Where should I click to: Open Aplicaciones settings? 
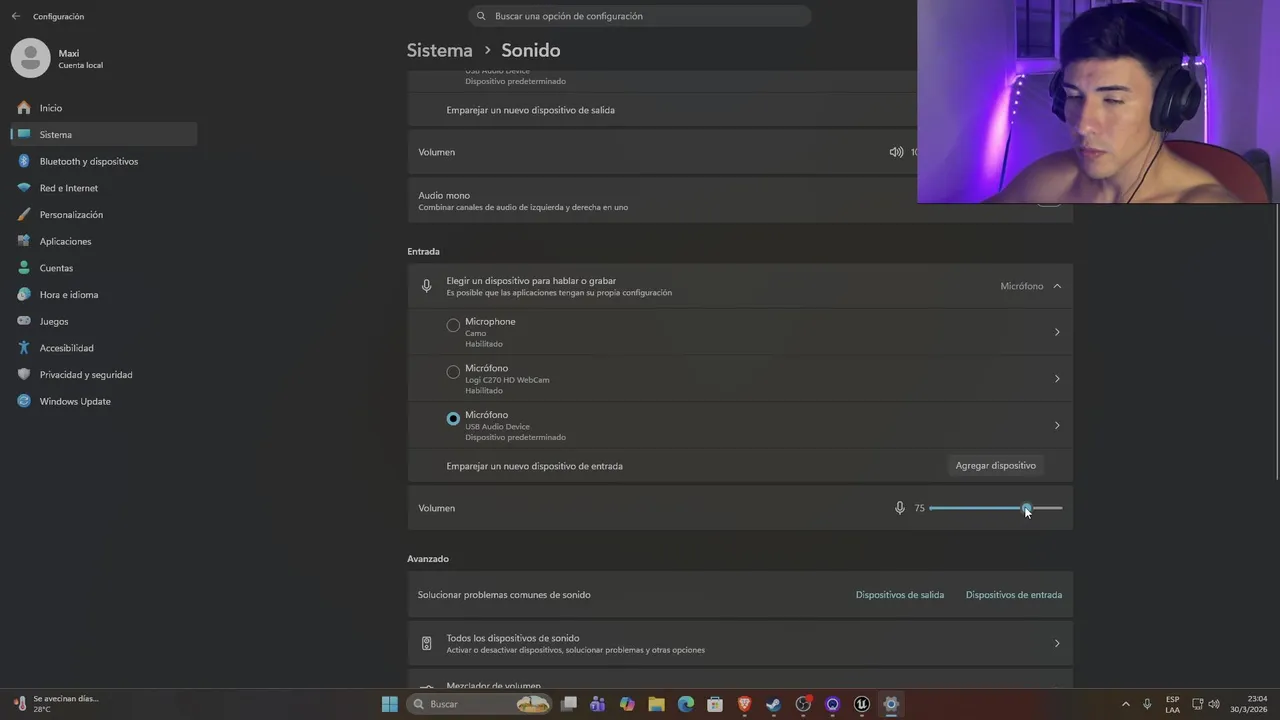tap(103, 241)
